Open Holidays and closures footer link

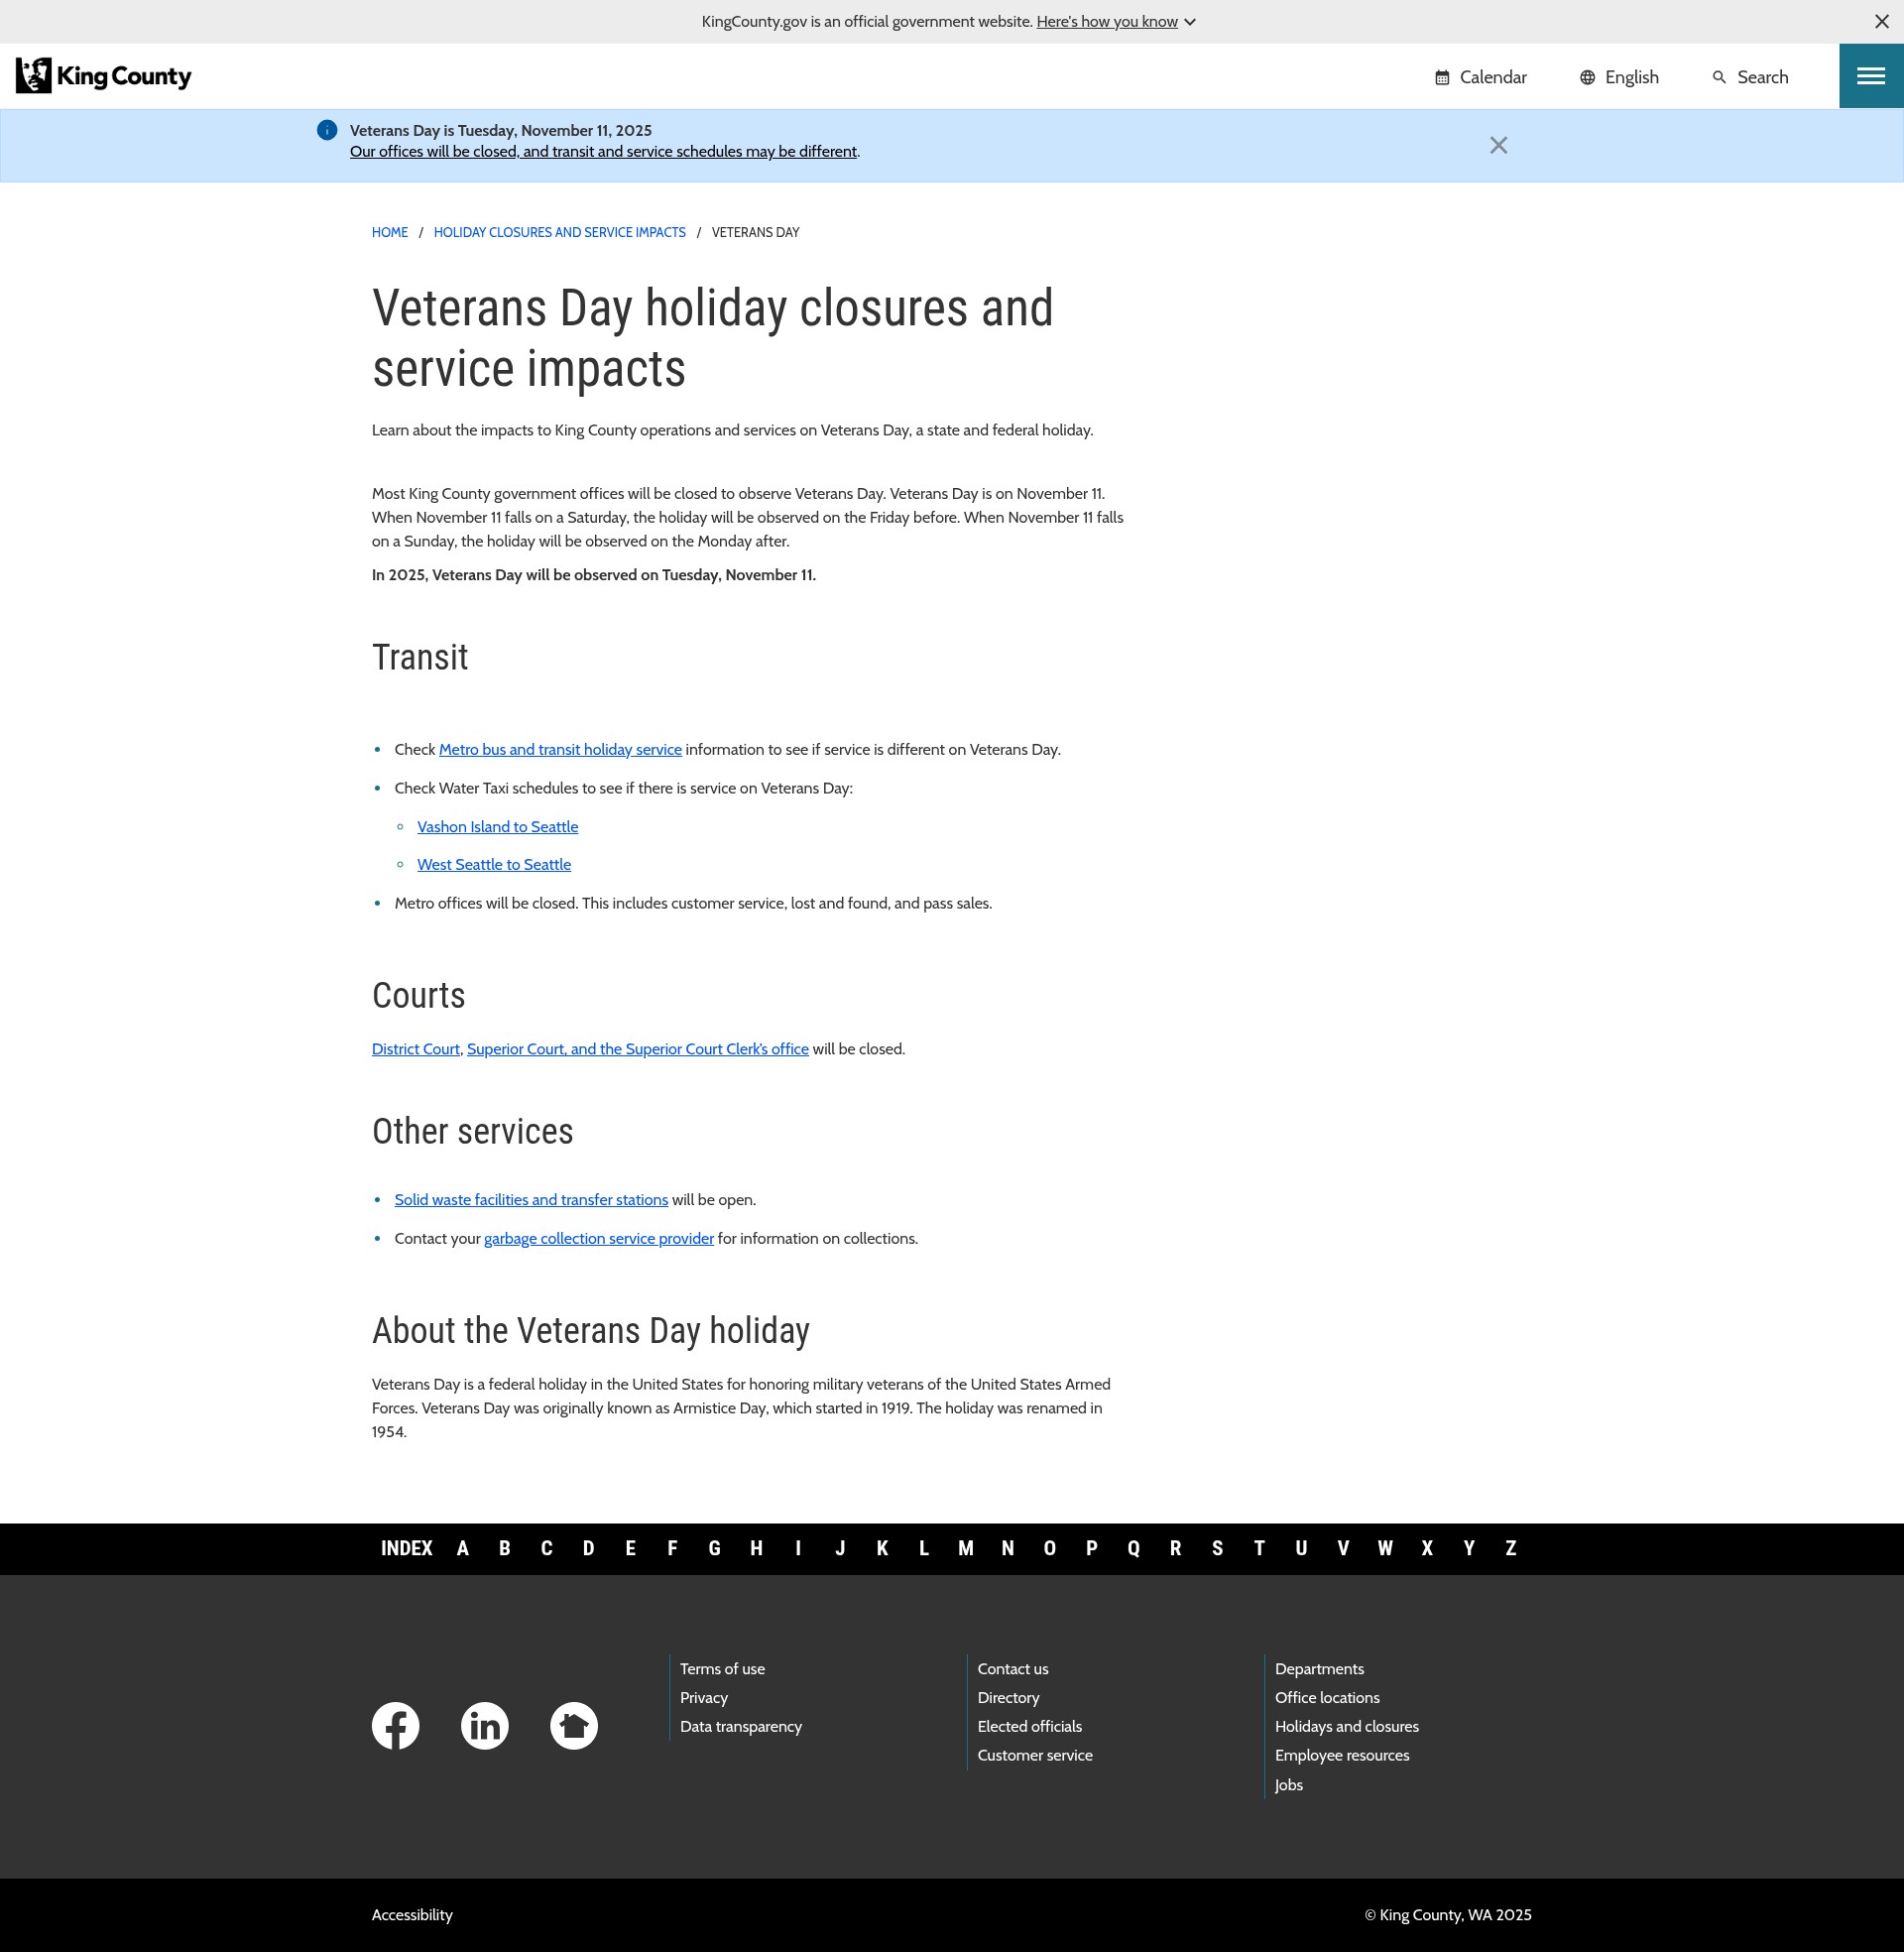tap(1347, 1727)
